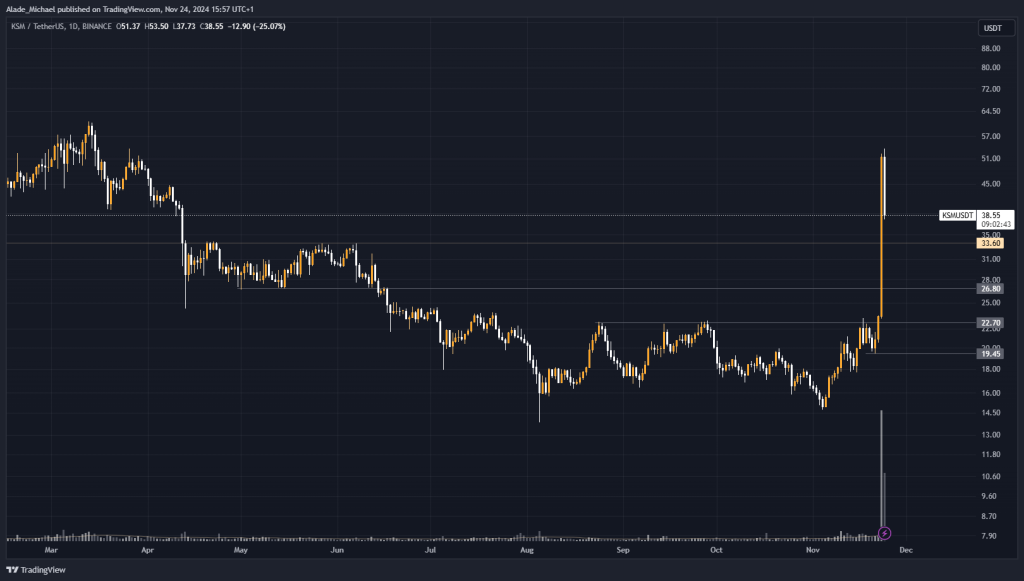Click the current price 38.55 tag

(x=991, y=215)
